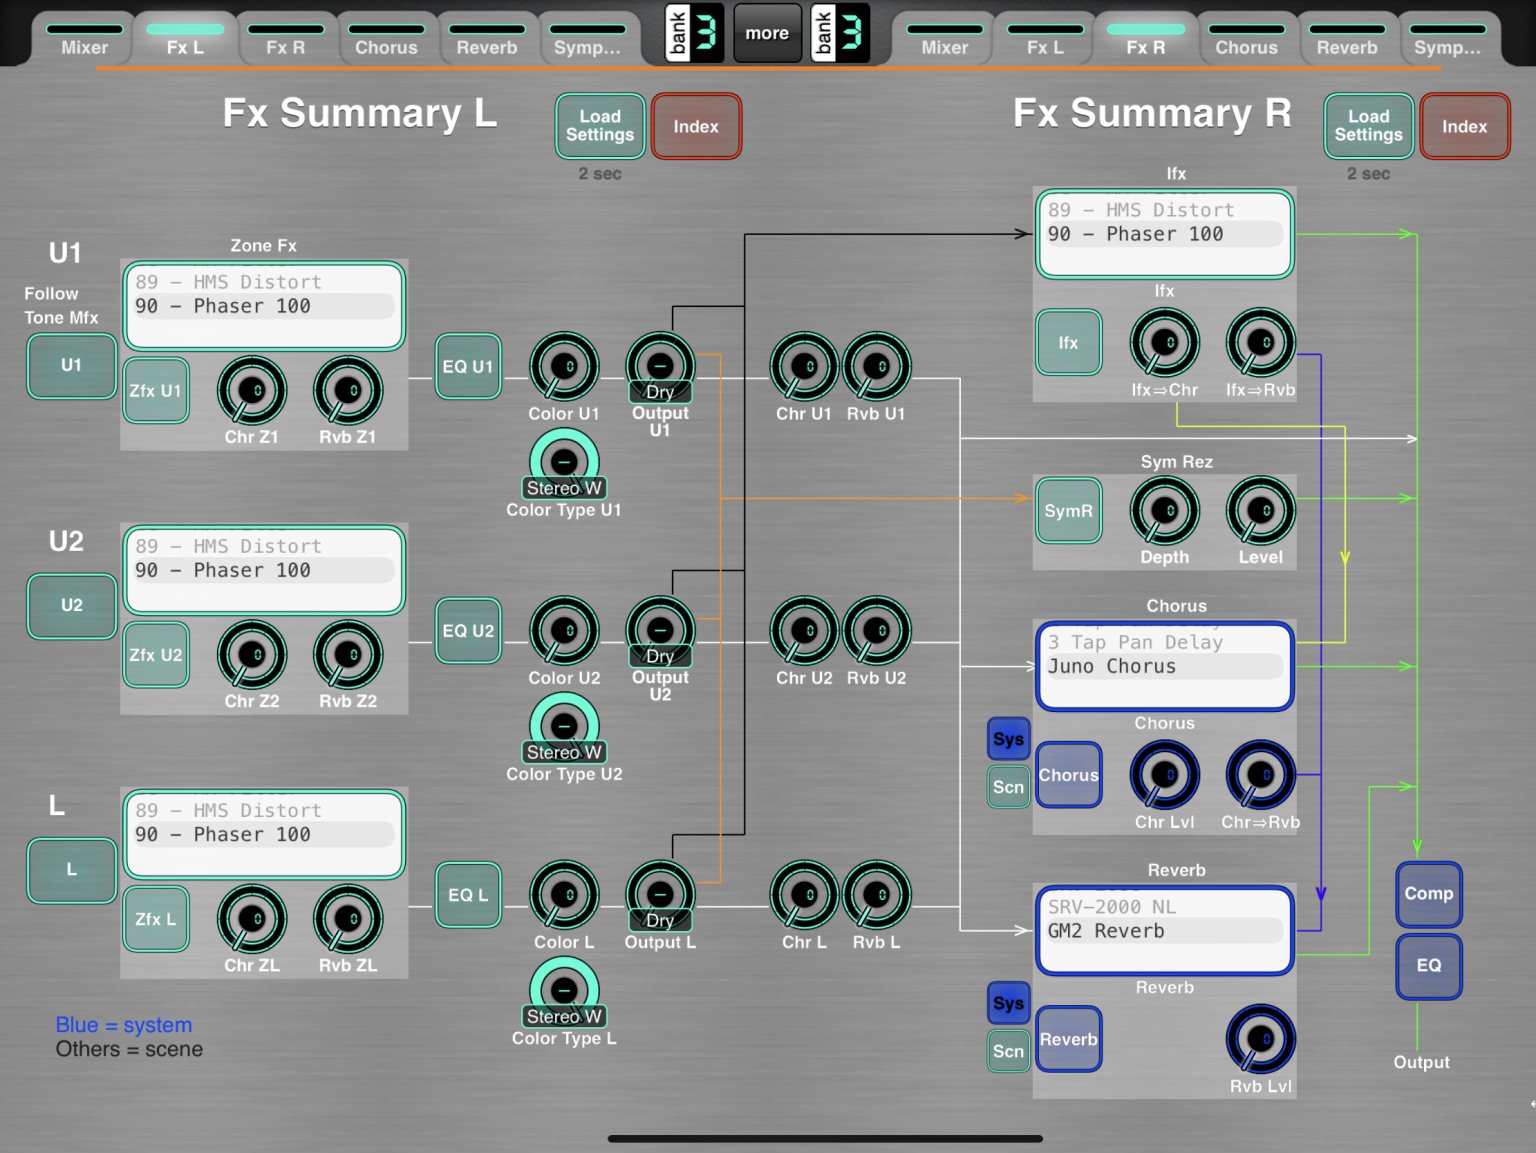The image size is (1536, 1153).
Task: Toggle EQ L button
Action: (x=468, y=894)
